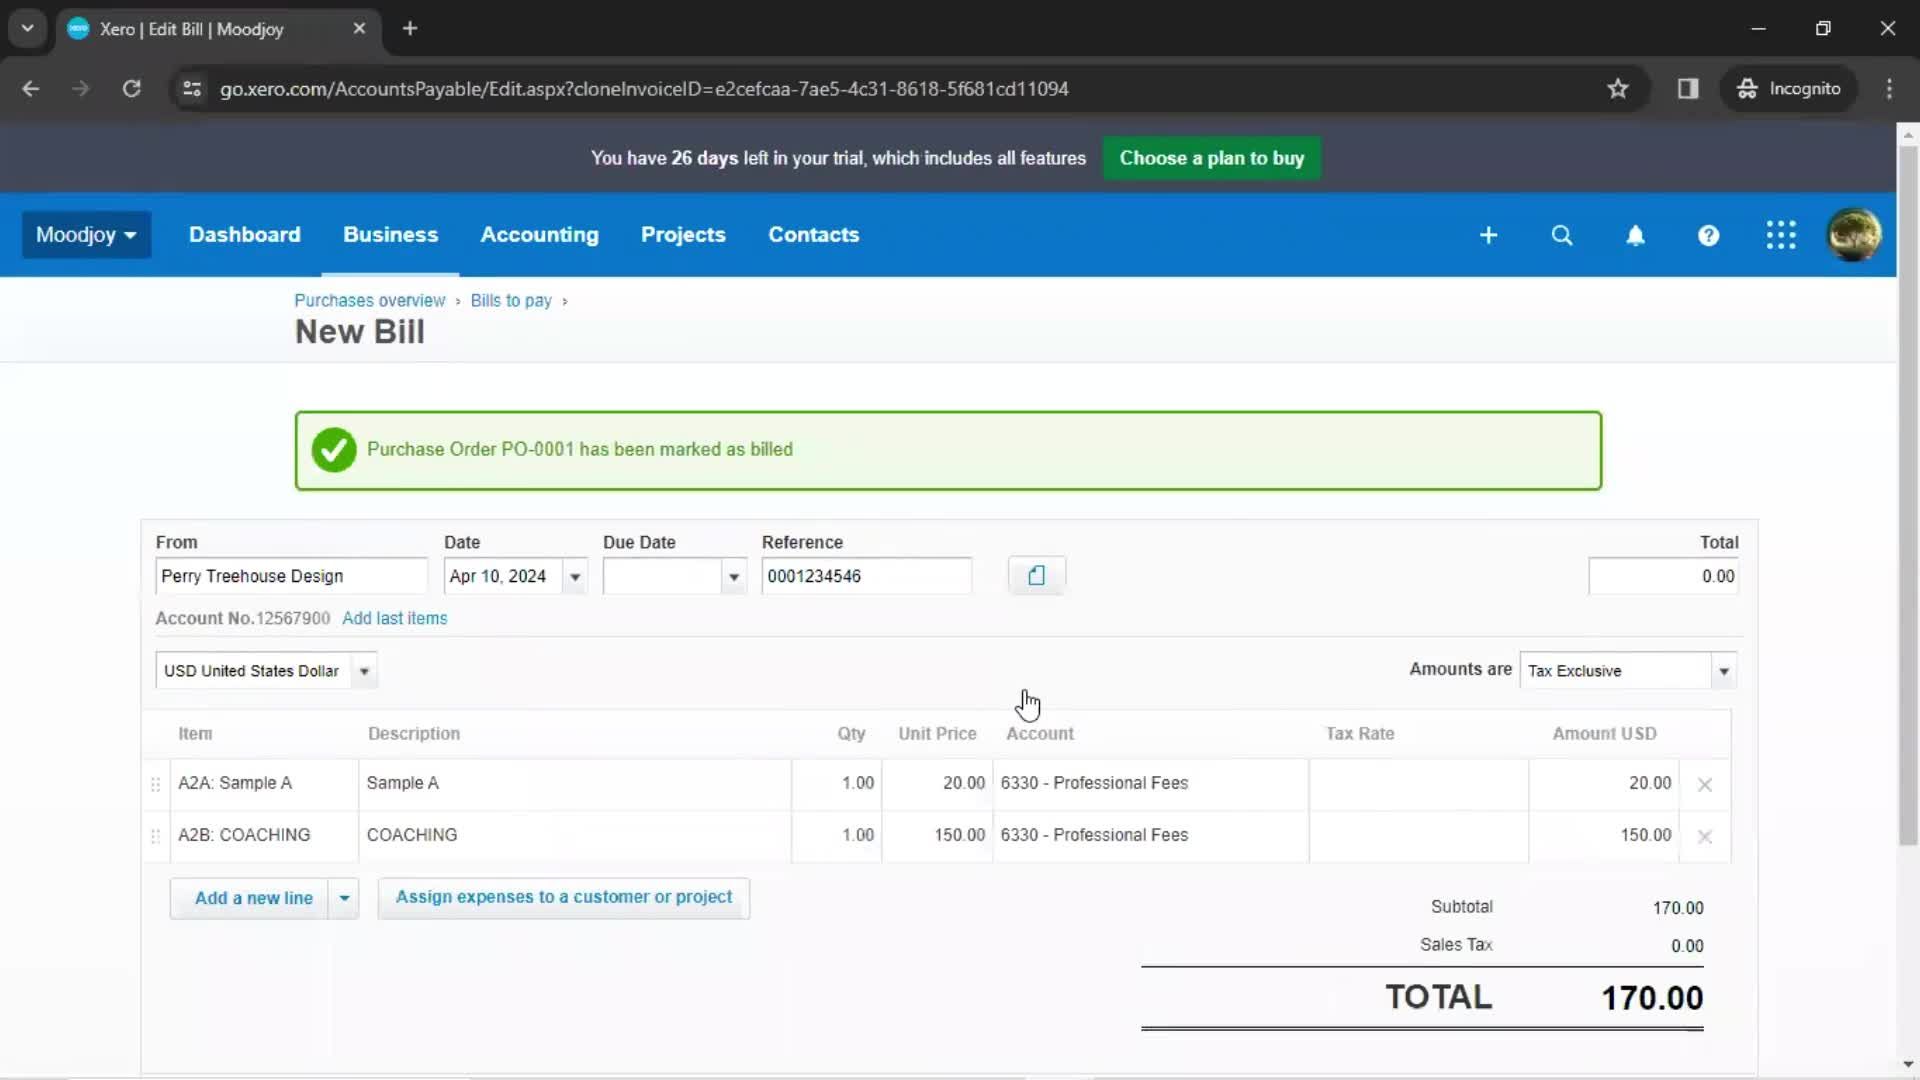
Task: Click the browser reload icon
Action: point(131,89)
